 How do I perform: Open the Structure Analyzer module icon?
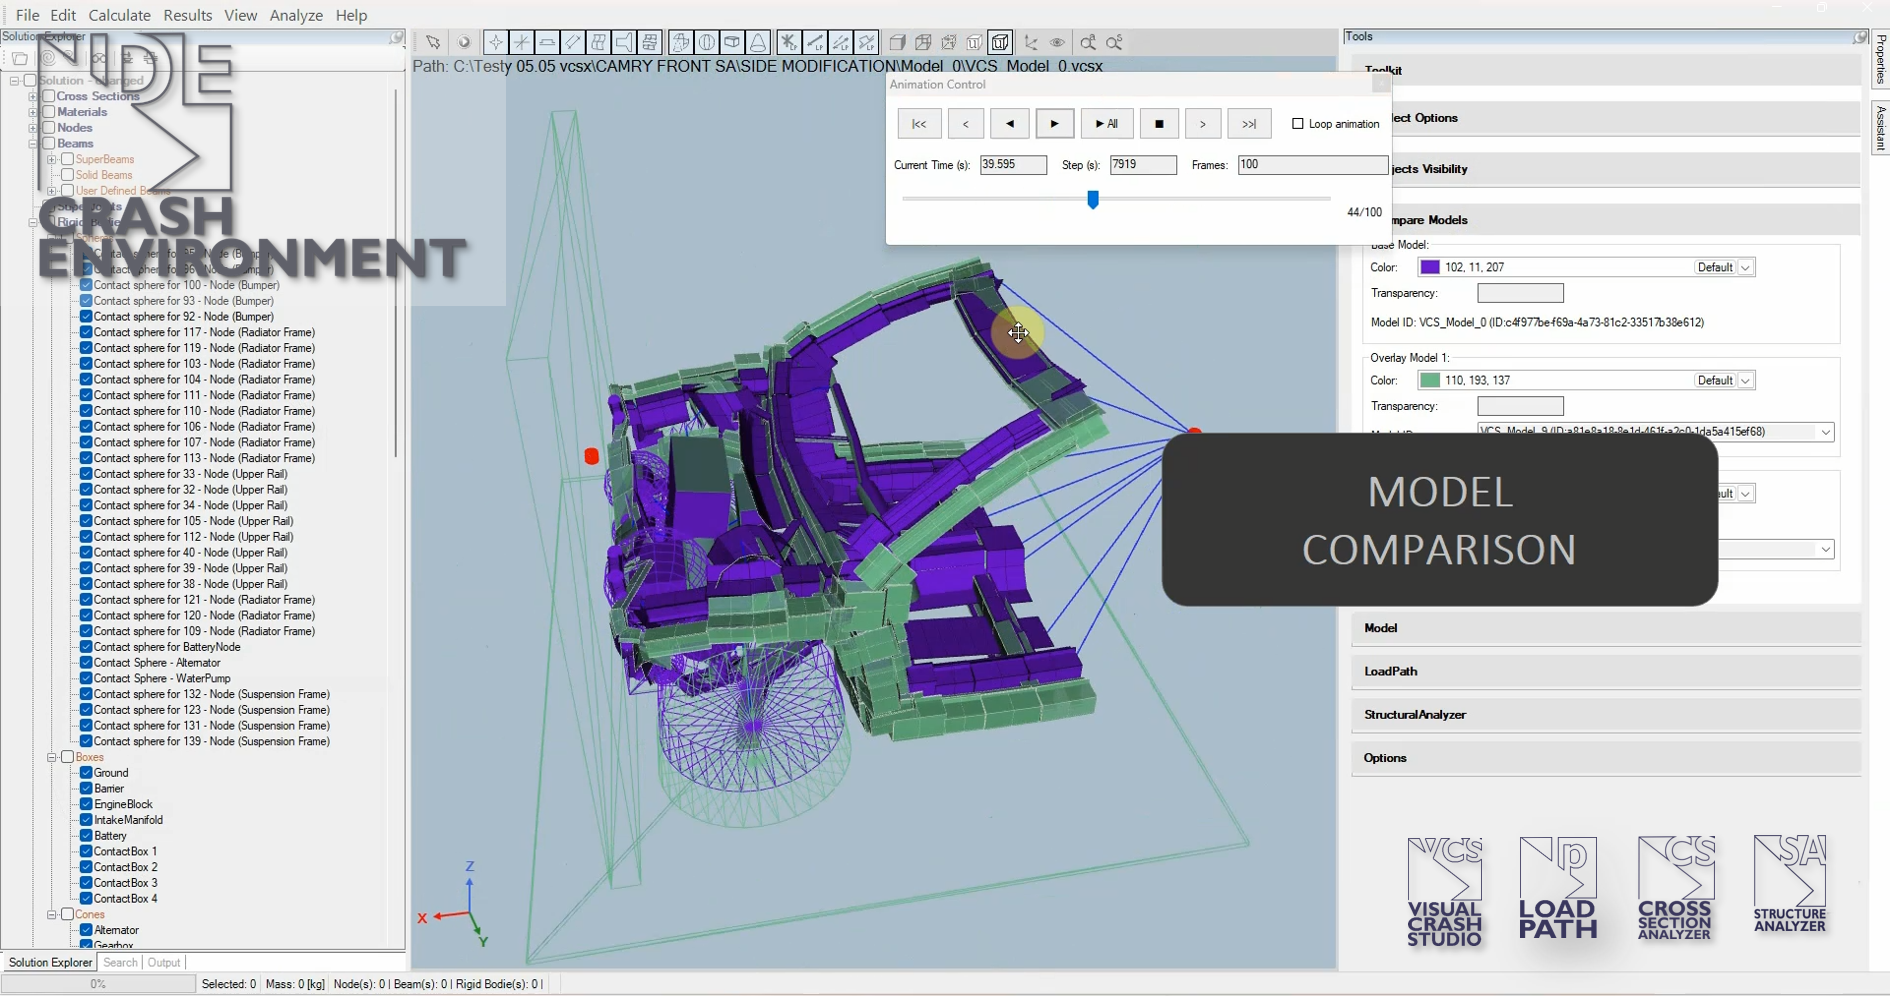click(x=1790, y=884)
